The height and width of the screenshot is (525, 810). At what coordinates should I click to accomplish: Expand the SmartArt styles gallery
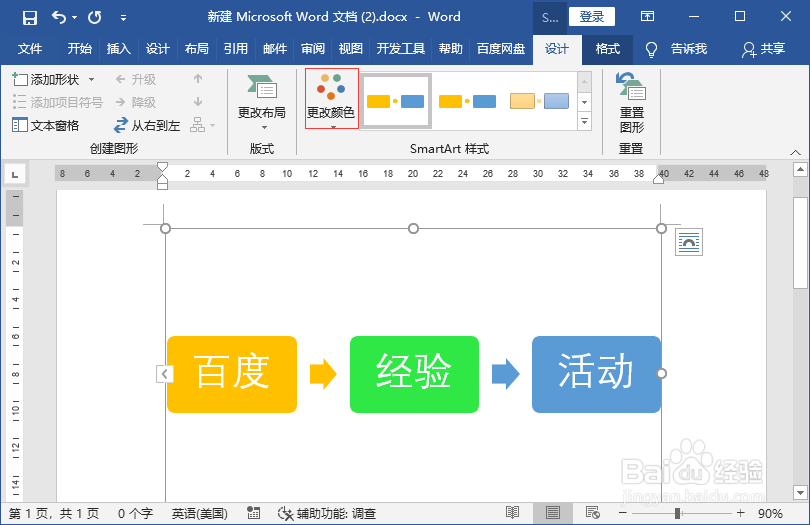(x=584, y=121)
